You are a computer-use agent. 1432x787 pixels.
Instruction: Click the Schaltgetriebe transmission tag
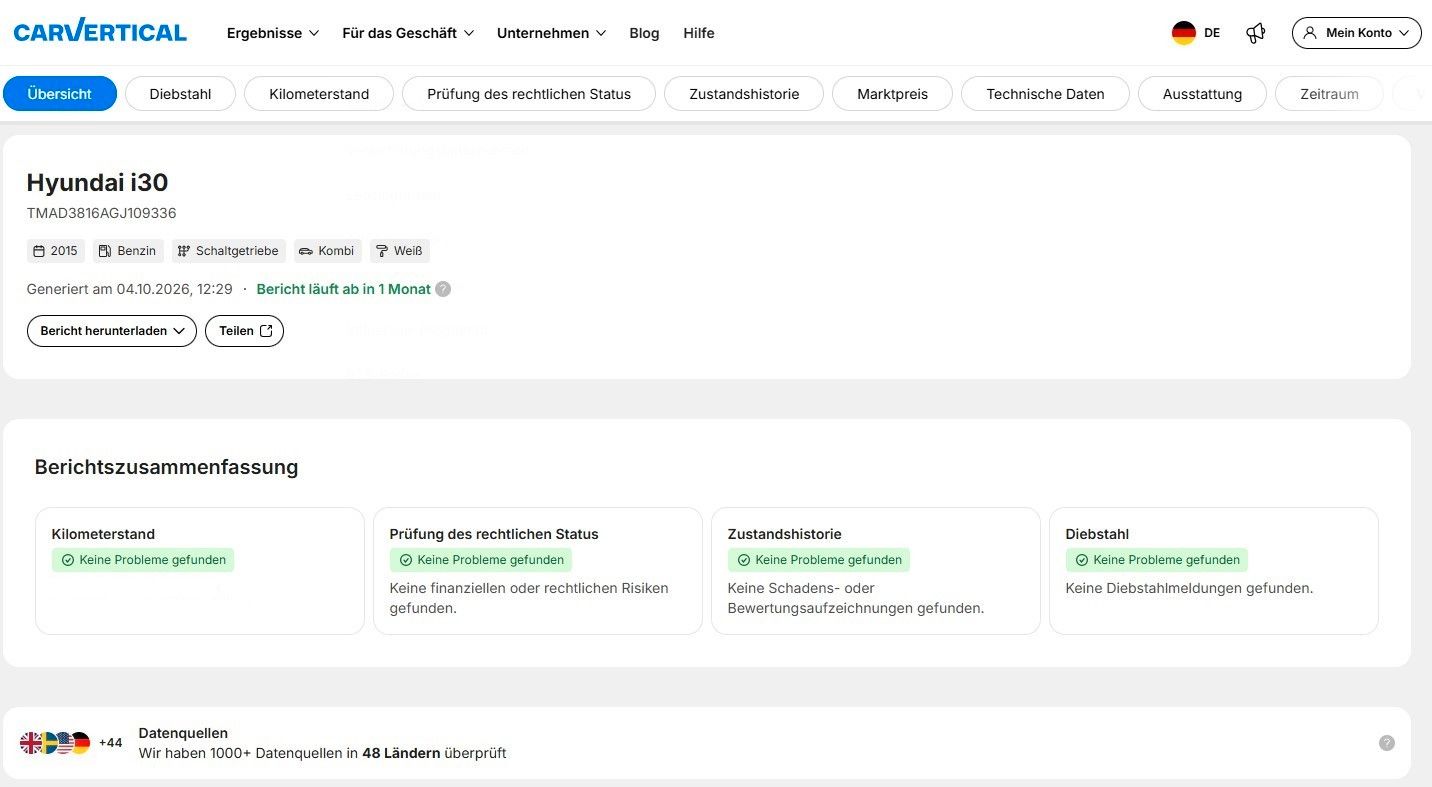click(x=229, y=251)
